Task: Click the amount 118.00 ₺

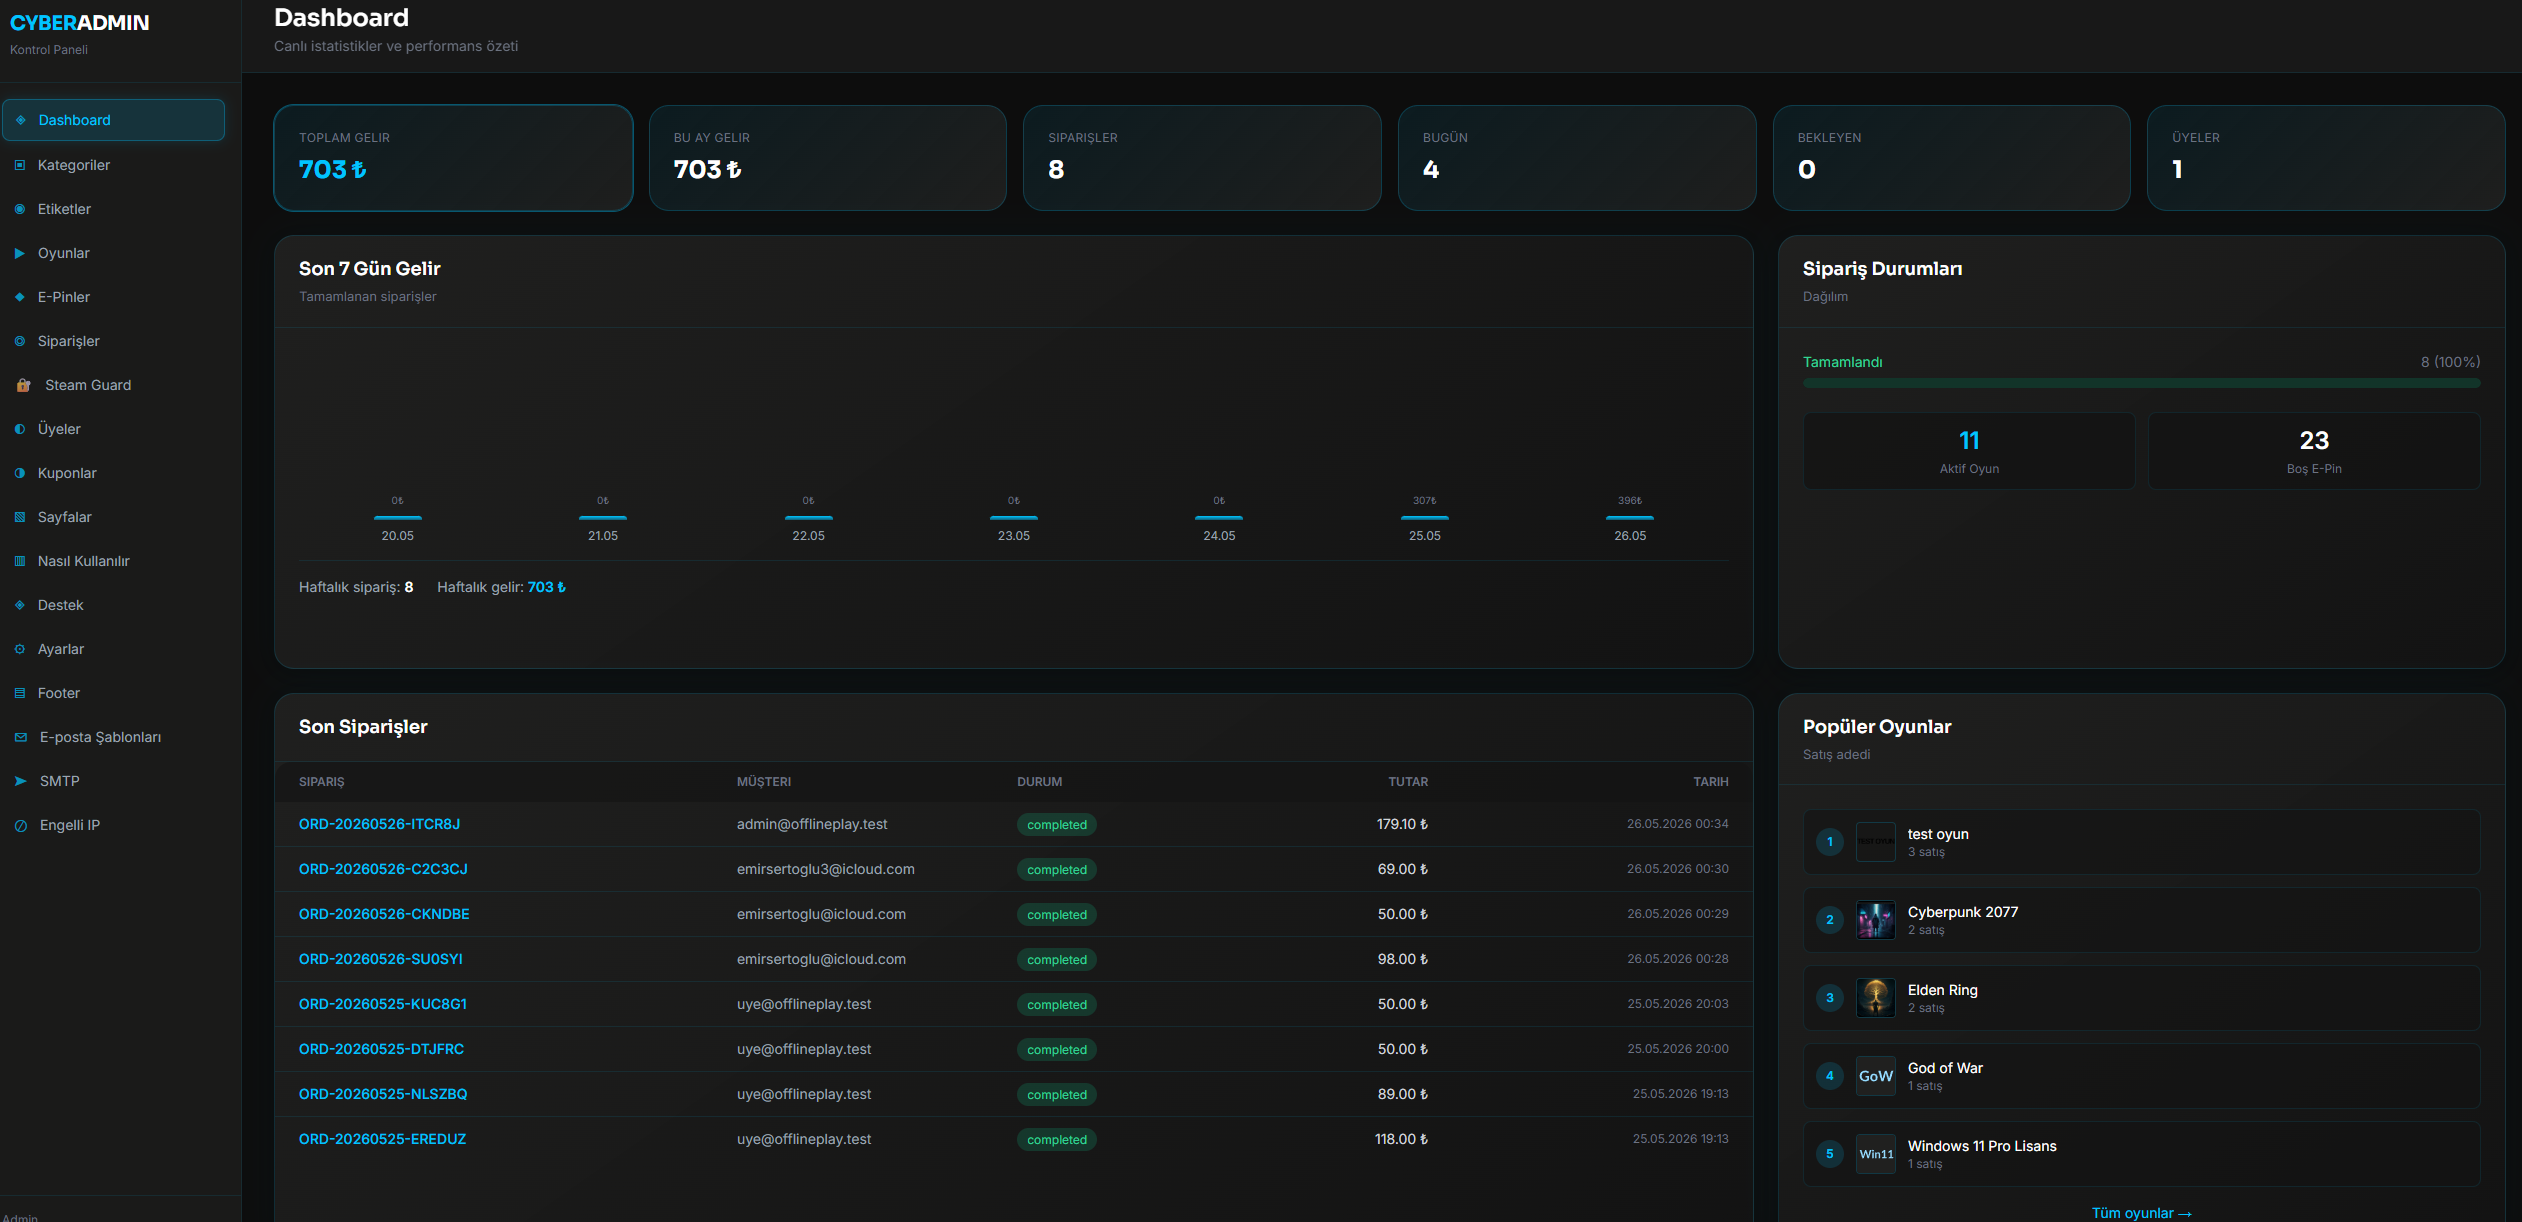Action: 1401,1139
